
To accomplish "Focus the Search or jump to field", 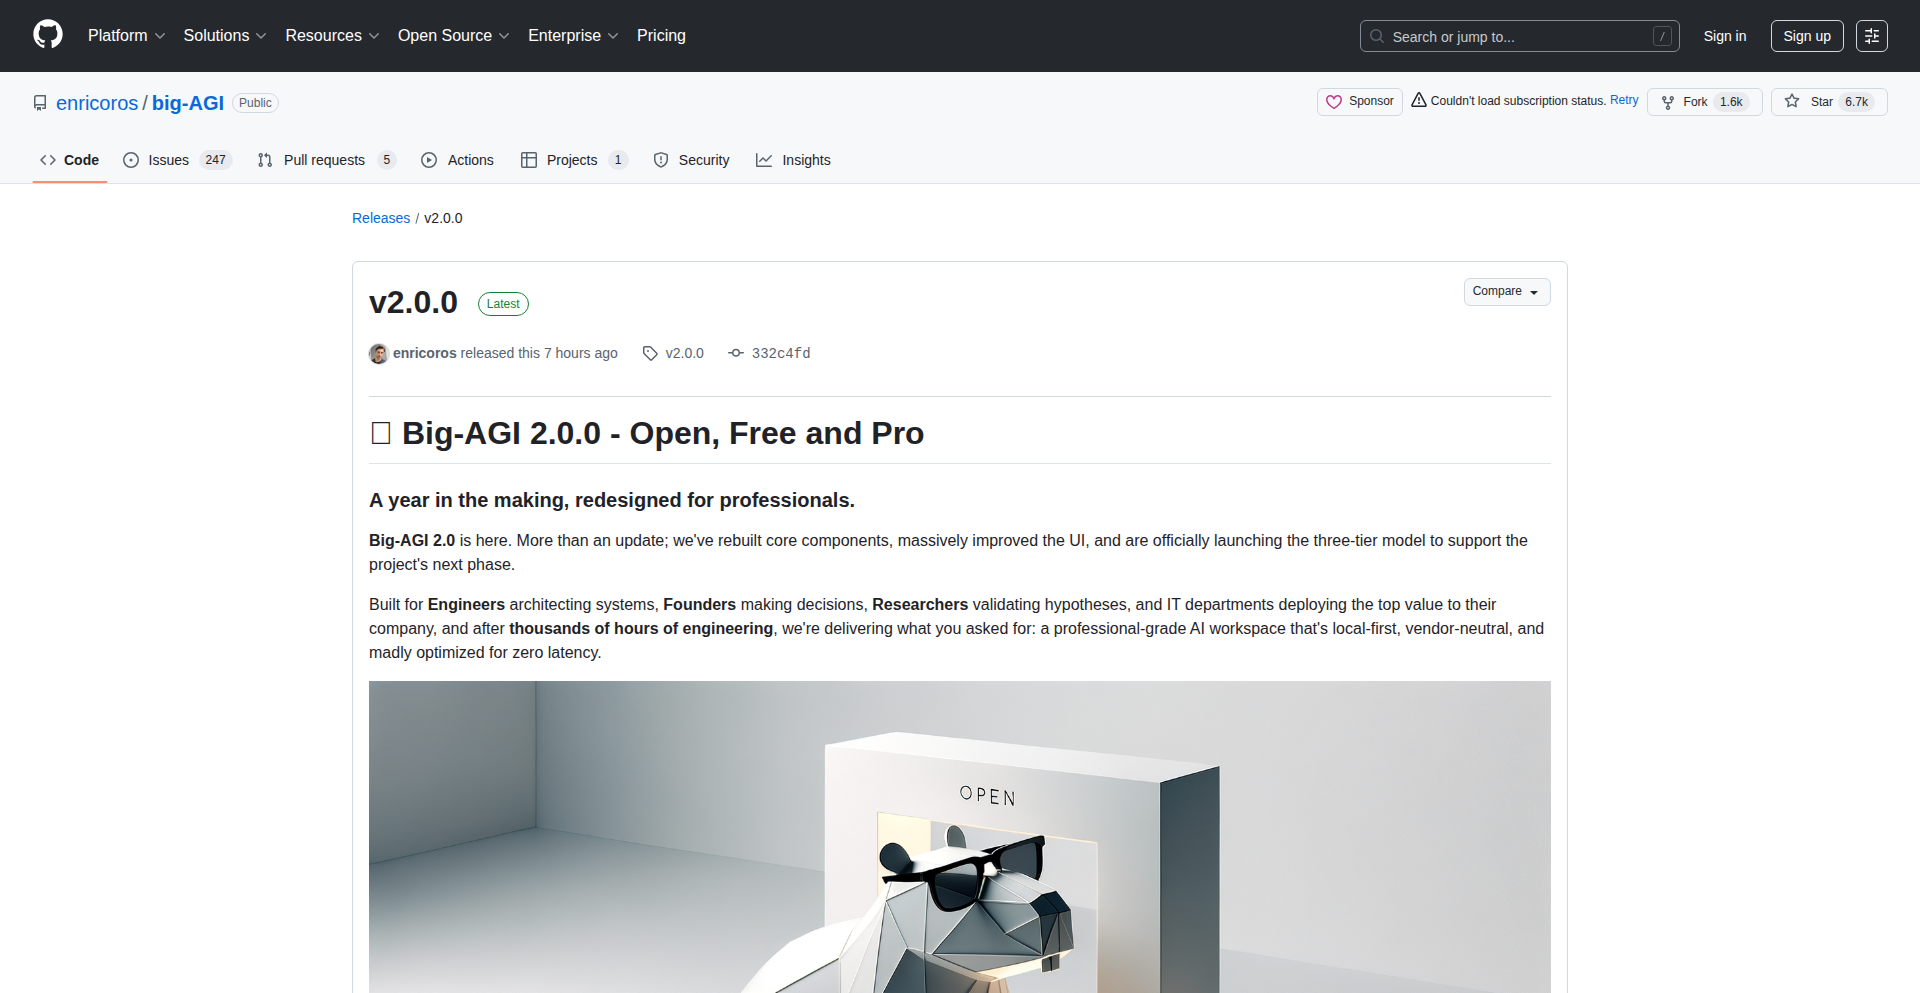I will [x=1518, y=36].
